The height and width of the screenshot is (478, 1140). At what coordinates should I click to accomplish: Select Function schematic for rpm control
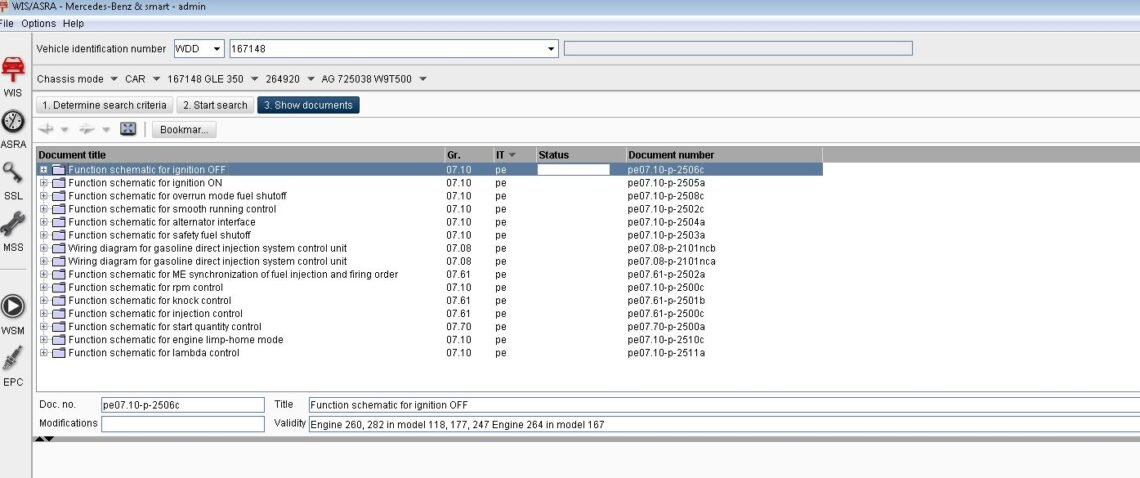tap(145, 287)
